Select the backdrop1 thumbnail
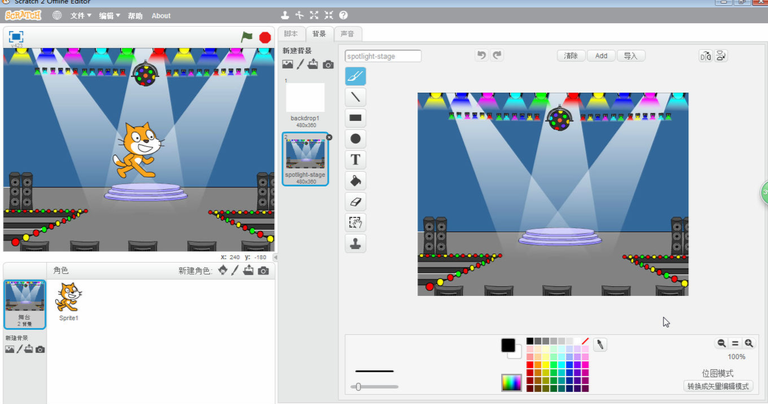The width and height of the screenshot is (768, 404). pyautogui.click(x=305, y=102)
